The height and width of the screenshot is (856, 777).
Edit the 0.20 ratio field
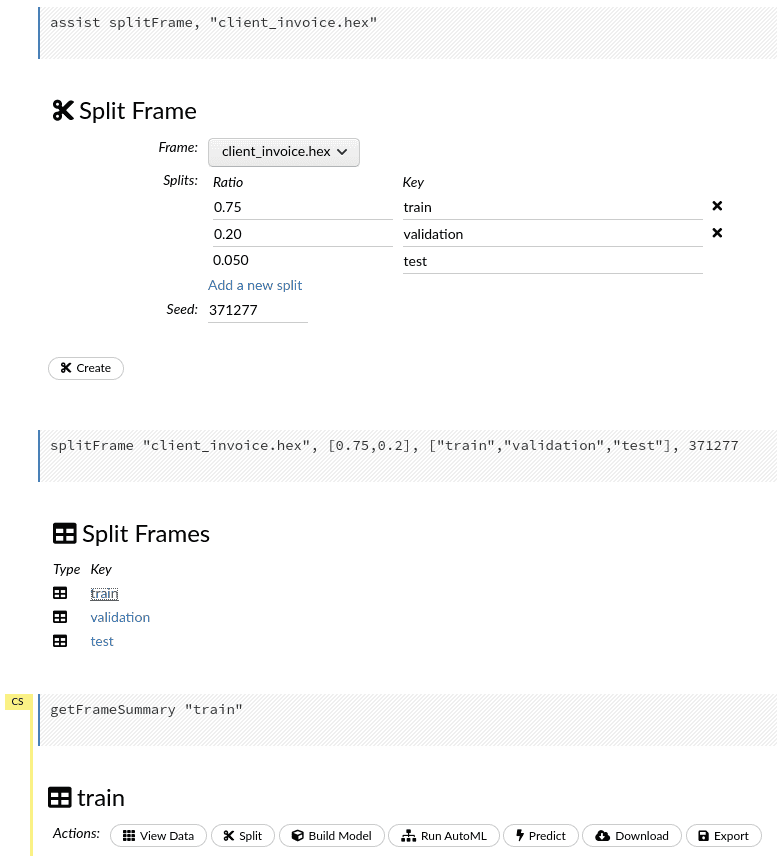click(x=286, y=234)
